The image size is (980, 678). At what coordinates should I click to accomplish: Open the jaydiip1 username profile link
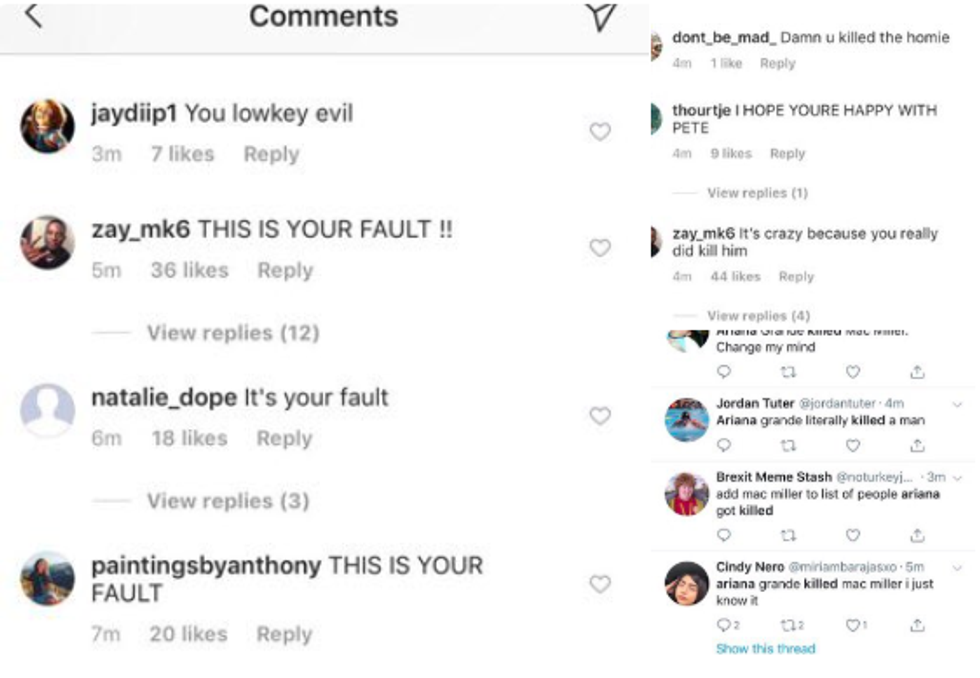coord(134,114)
